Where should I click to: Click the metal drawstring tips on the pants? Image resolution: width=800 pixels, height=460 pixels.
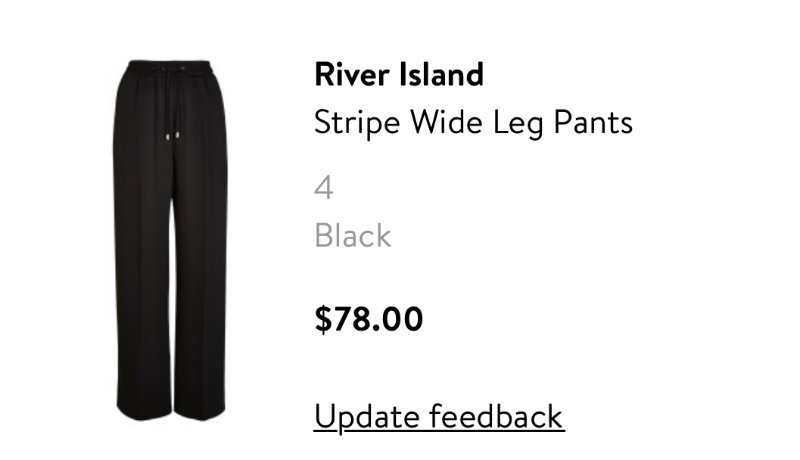pos(172,136)
